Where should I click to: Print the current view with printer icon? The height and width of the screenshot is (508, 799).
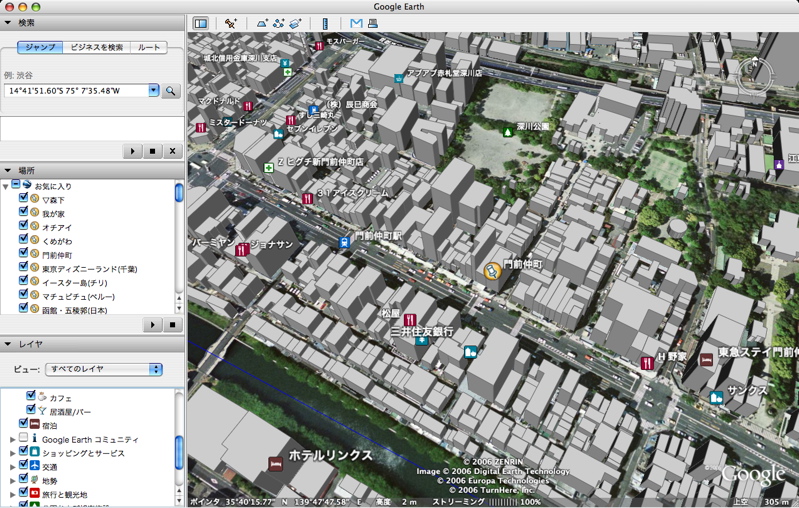coord(373,23)
